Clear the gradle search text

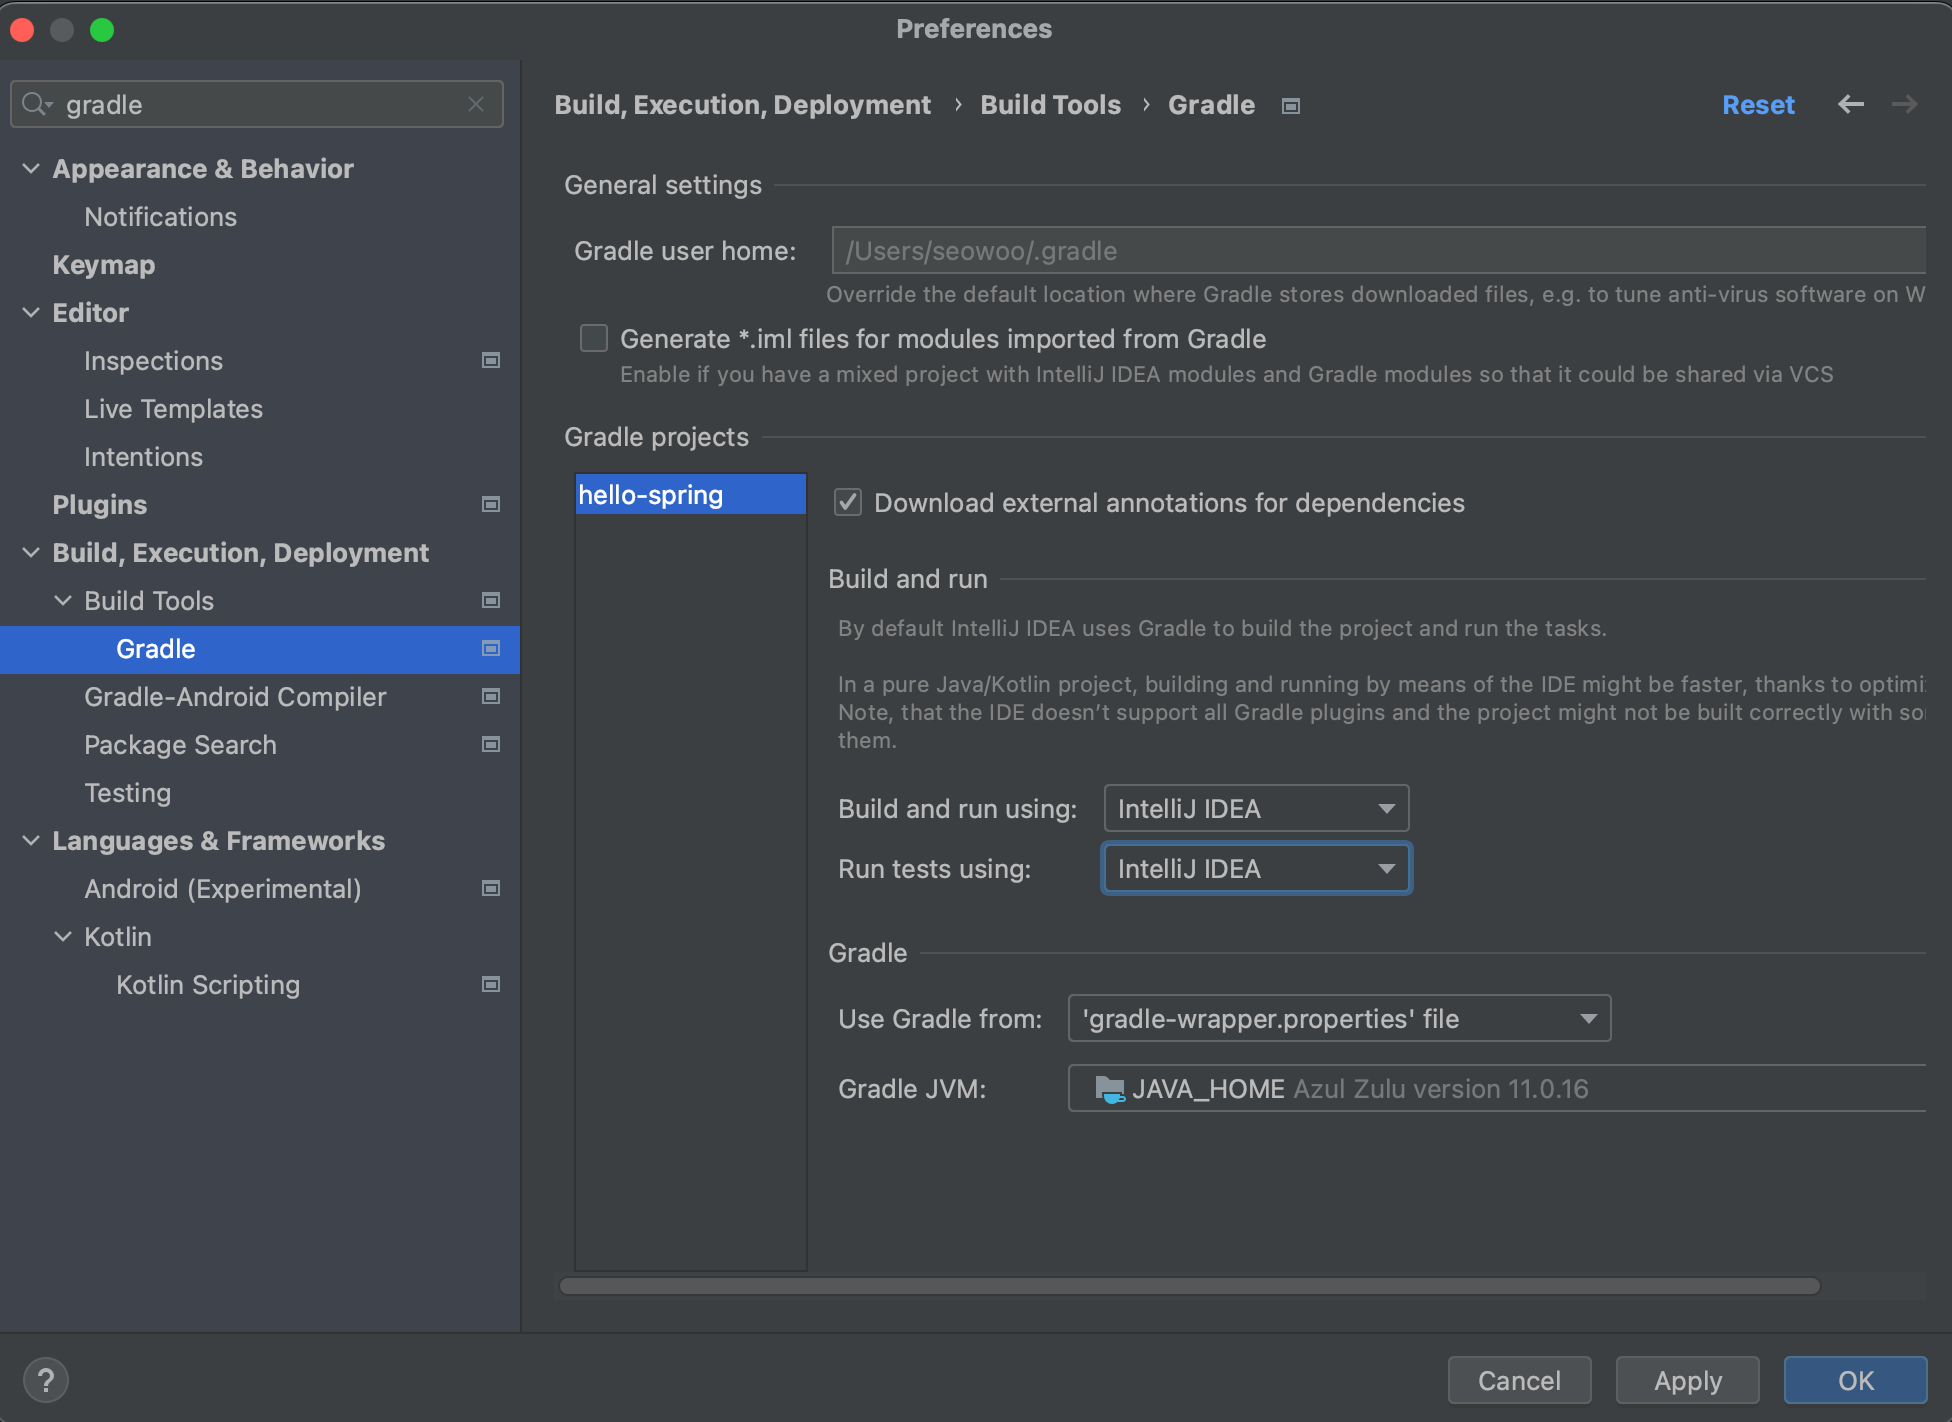(x=476, y=104)
